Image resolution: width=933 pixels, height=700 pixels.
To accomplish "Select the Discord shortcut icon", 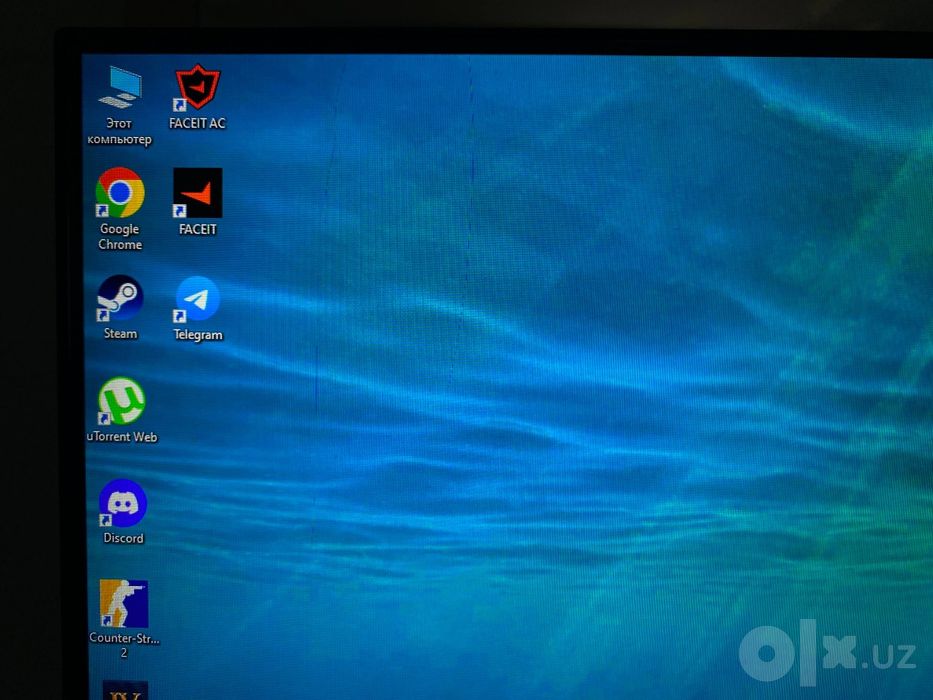I will coord(123,503).
